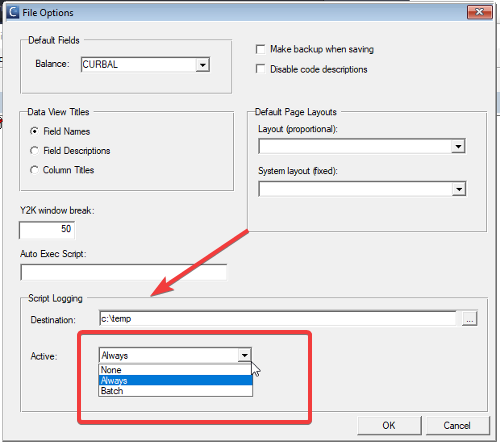
Task: Click the Destination path field
Action: 278,319
